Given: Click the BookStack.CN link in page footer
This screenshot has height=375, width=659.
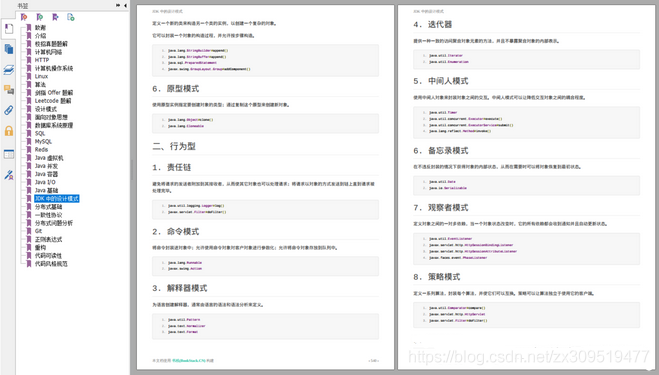Looking at the screenshot, I should 189,360.
